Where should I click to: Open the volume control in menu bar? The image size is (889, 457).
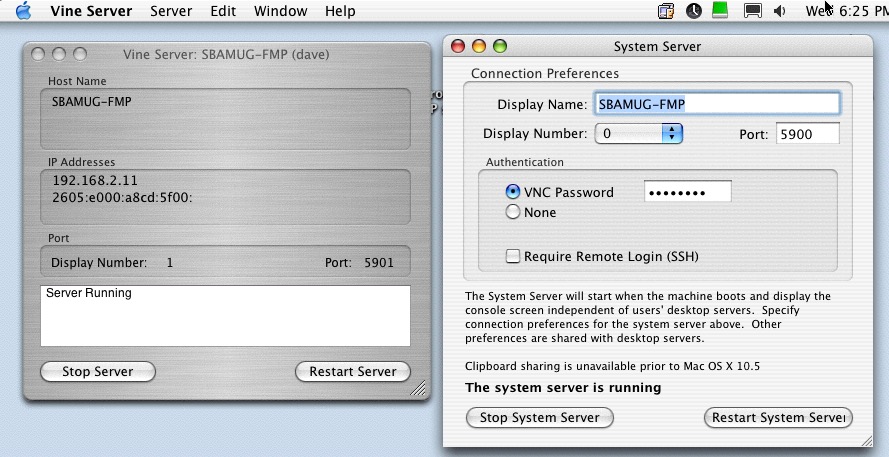pyautogui.click(x=780, y=11)
